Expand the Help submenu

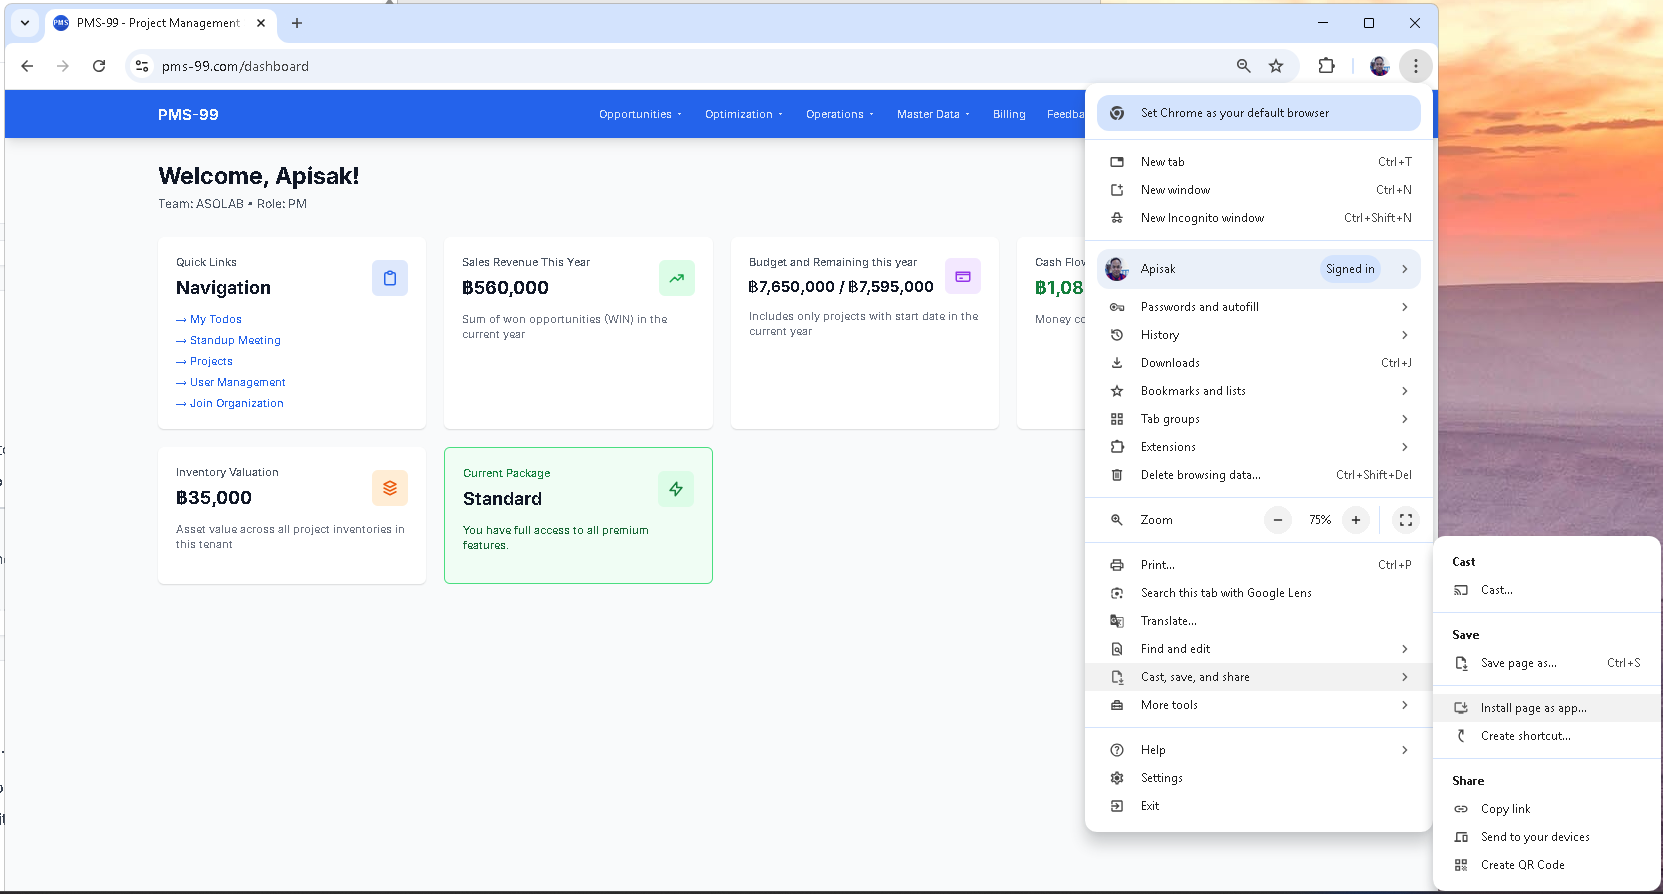(x=1259, y=750)
